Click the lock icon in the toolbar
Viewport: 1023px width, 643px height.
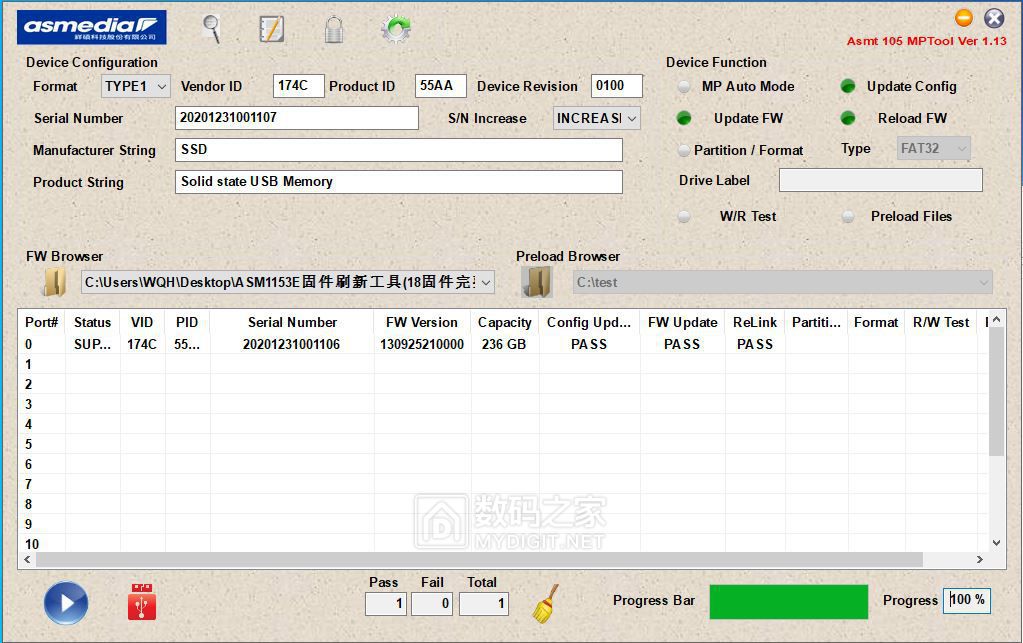(333, 28)
